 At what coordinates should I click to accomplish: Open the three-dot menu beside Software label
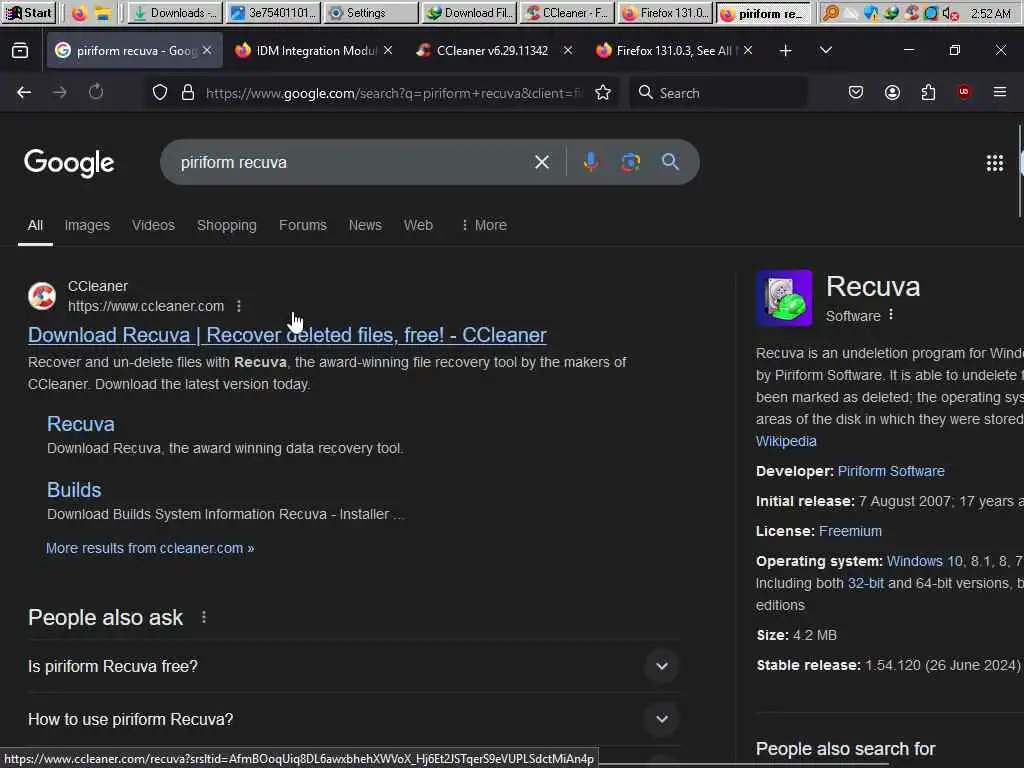click(891, 315)
